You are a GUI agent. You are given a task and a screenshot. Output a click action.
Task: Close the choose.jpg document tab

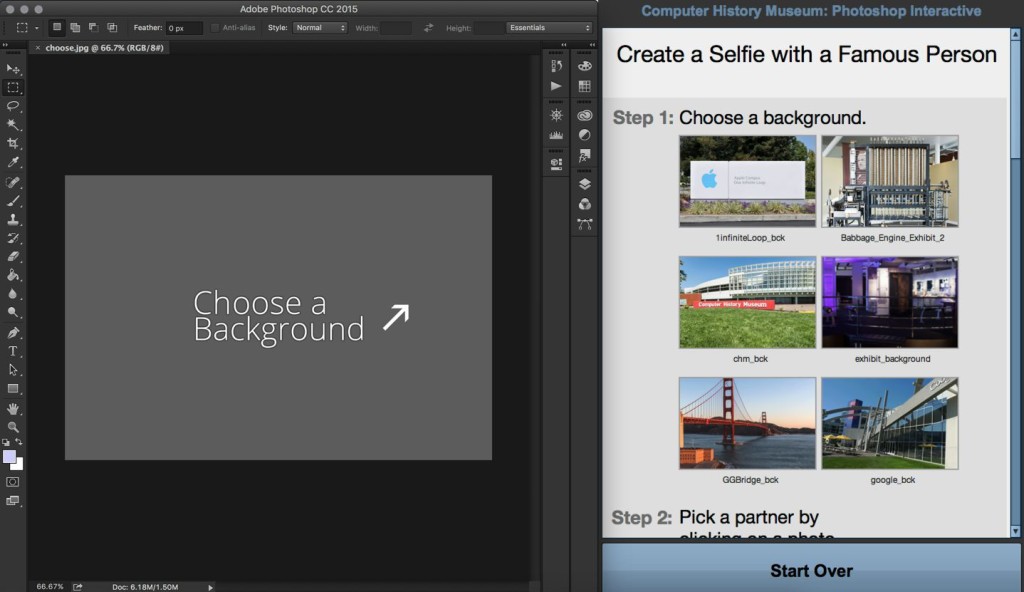click(x=37, y=48)
